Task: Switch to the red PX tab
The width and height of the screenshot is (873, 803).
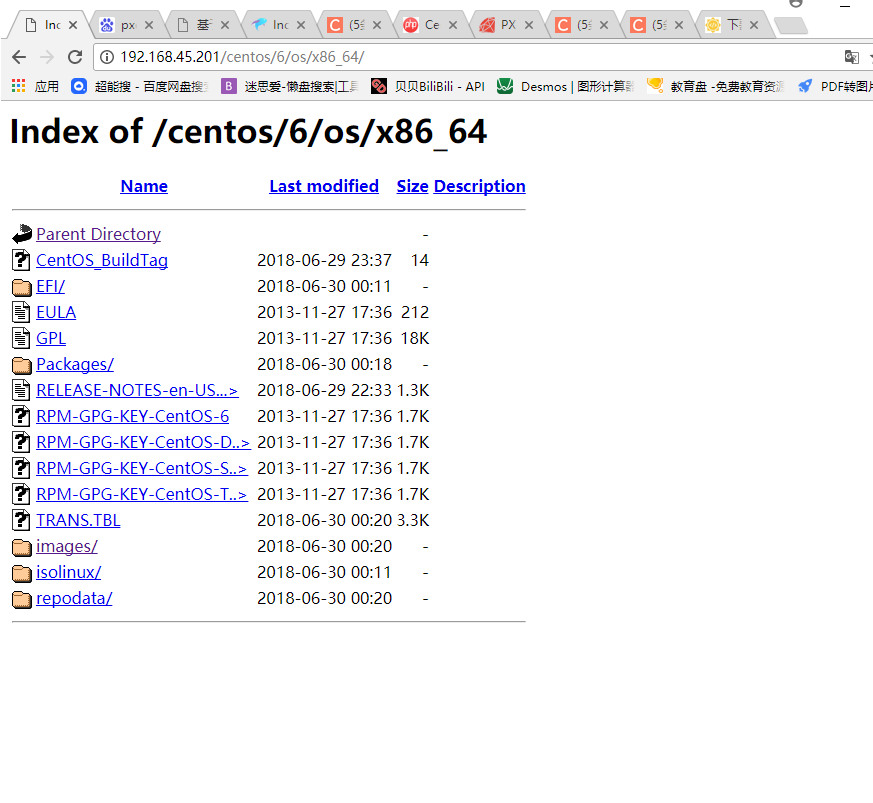Action: point(506,25)
